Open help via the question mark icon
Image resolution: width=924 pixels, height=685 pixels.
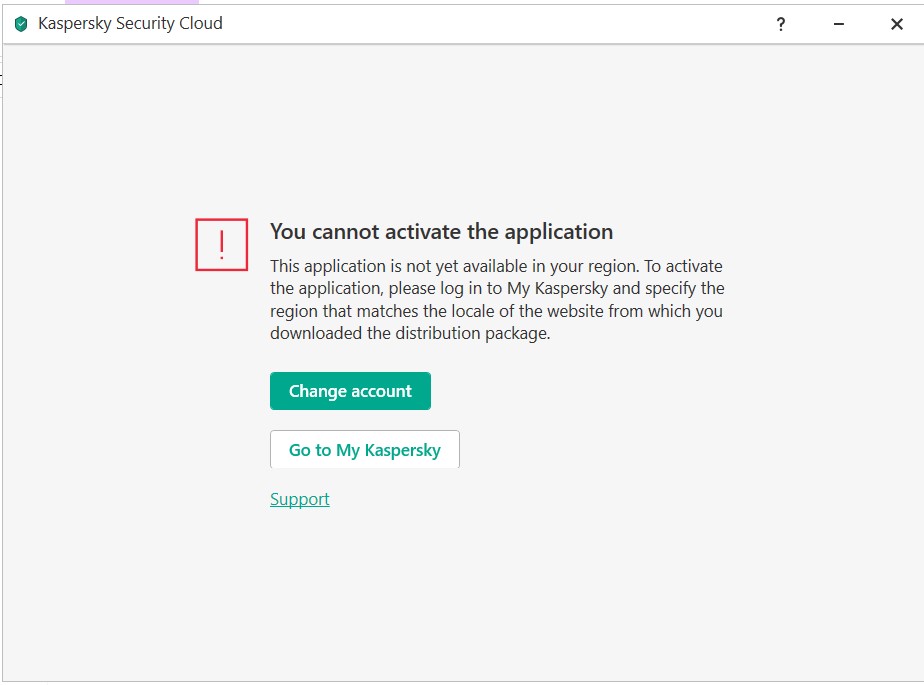pos(781,24)
